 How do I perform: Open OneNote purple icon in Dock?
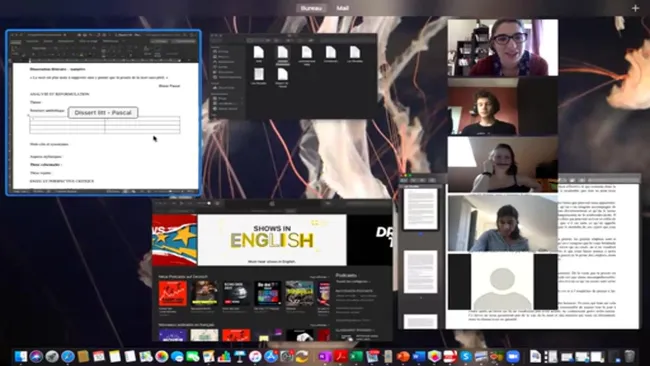(x=324, y=356)
